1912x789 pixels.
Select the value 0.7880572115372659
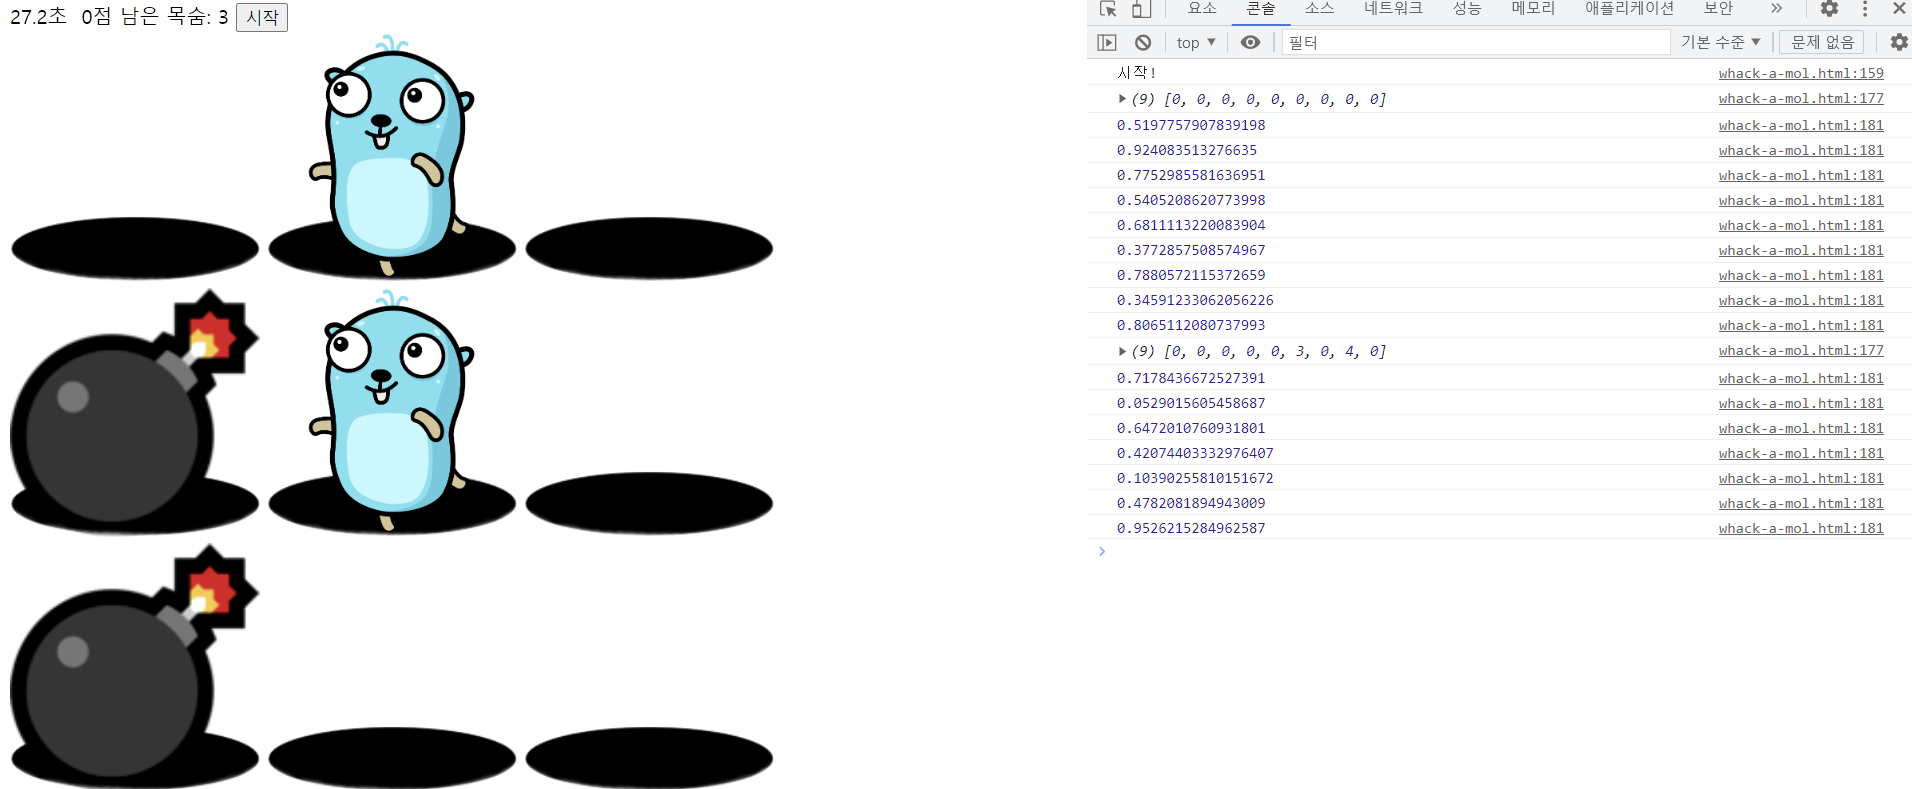tap(1191, 275)
